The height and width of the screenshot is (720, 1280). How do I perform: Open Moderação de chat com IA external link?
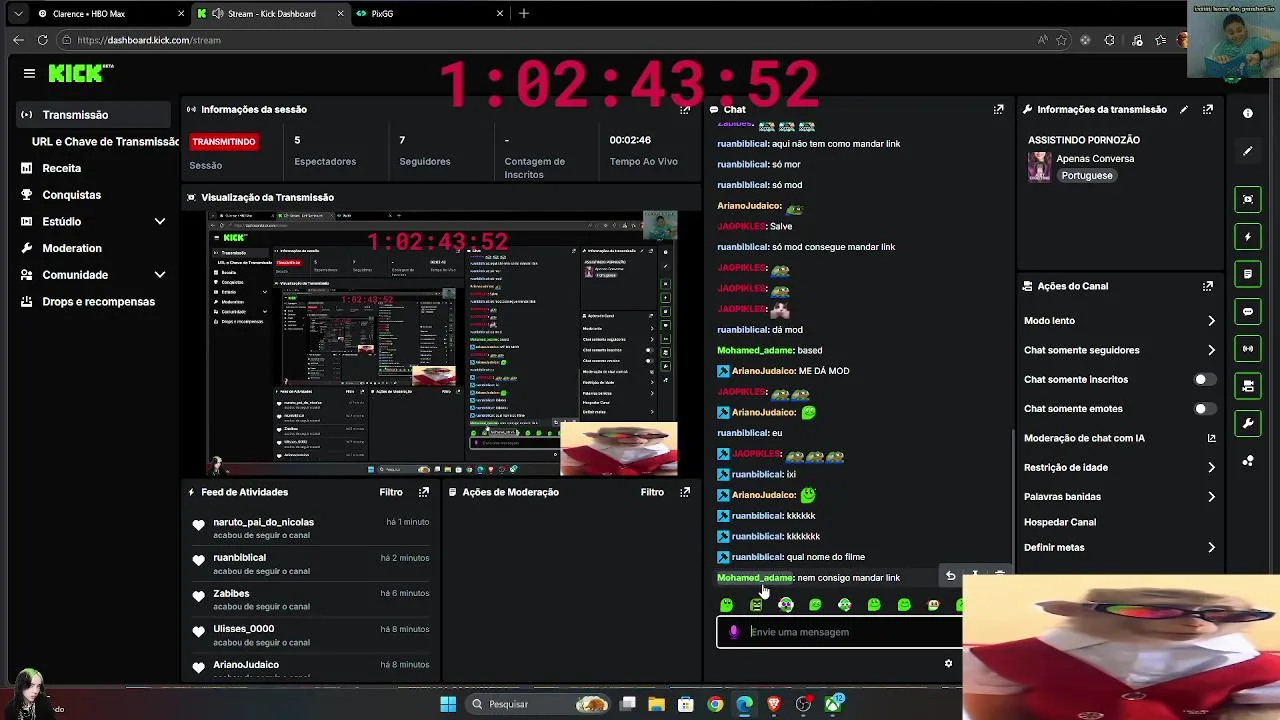pyautogui.click(x=1211, y=438)
